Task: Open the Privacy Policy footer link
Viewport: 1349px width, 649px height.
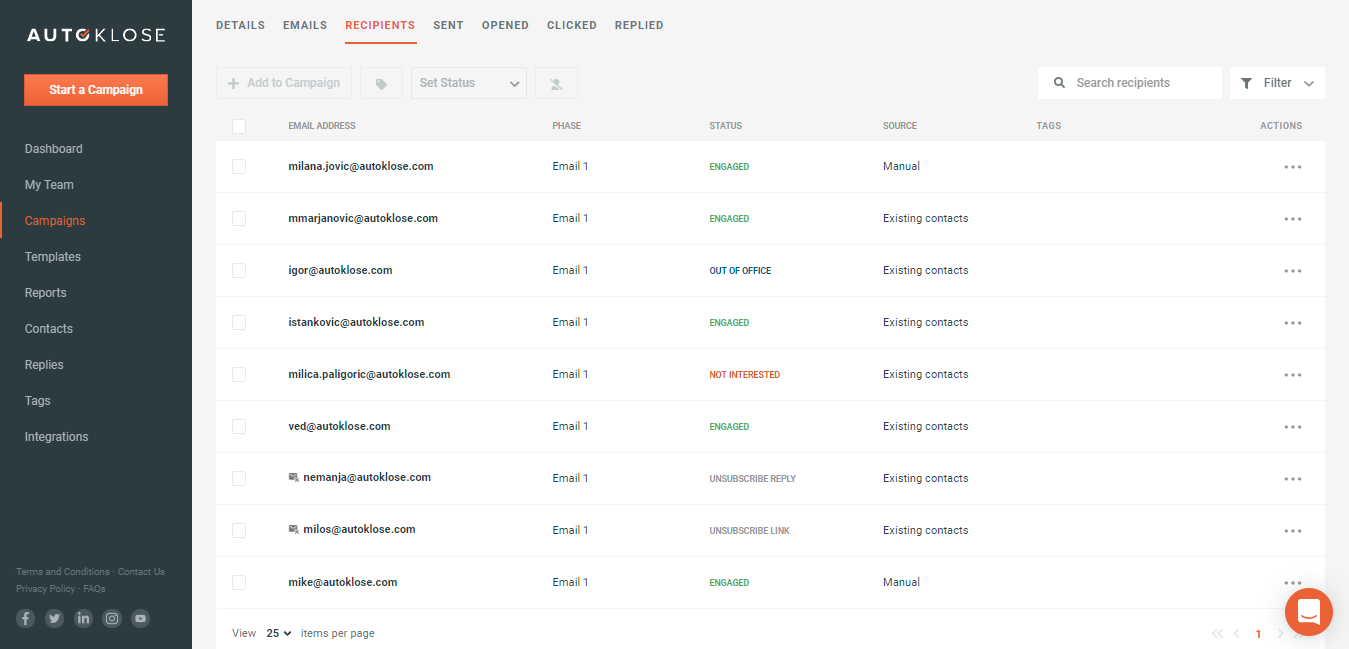Action: point(46,589)
